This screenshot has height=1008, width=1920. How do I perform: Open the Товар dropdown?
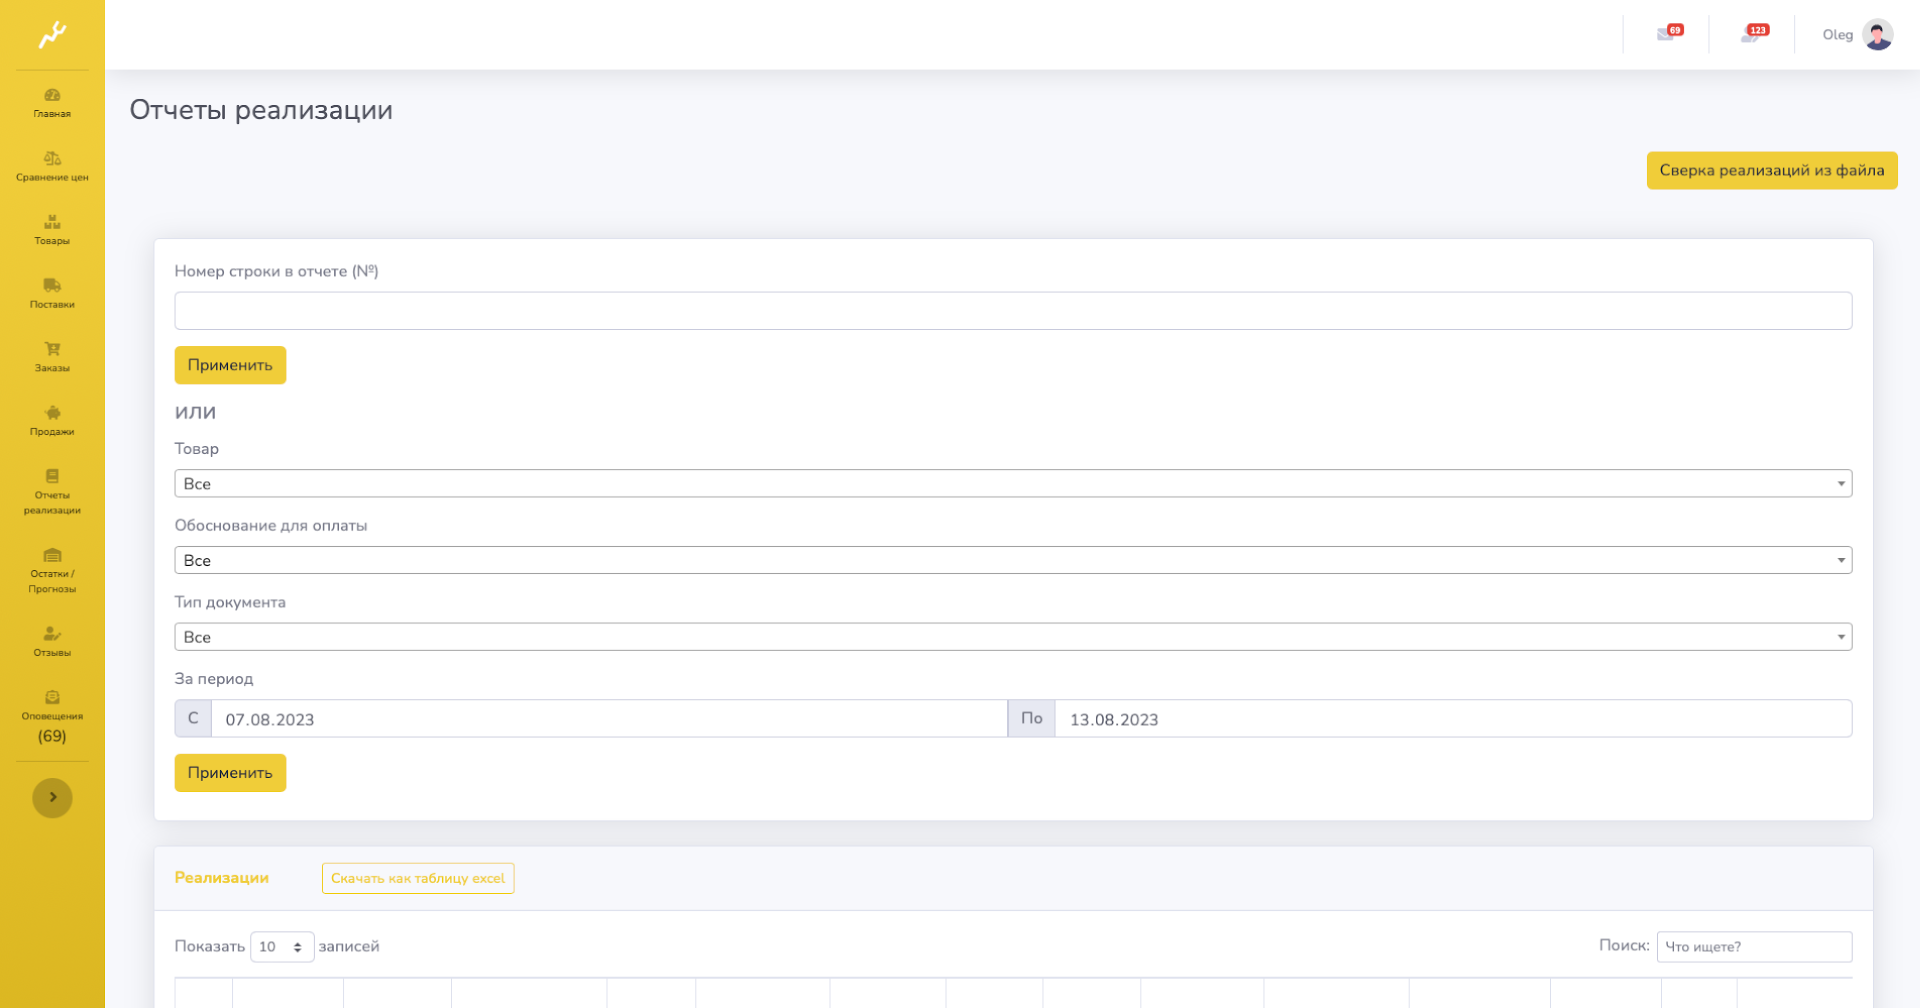point(1013,484)
